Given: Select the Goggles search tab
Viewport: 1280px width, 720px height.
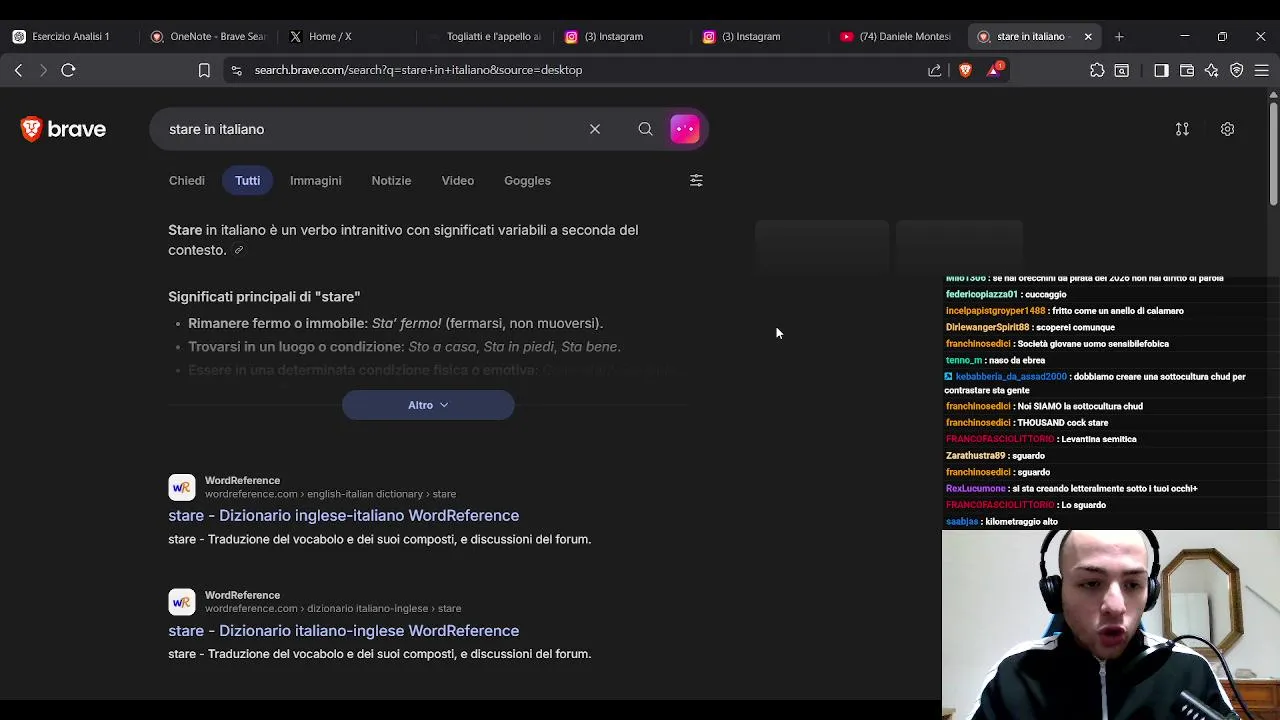Looking at the screenshot, I should point(527,181).
